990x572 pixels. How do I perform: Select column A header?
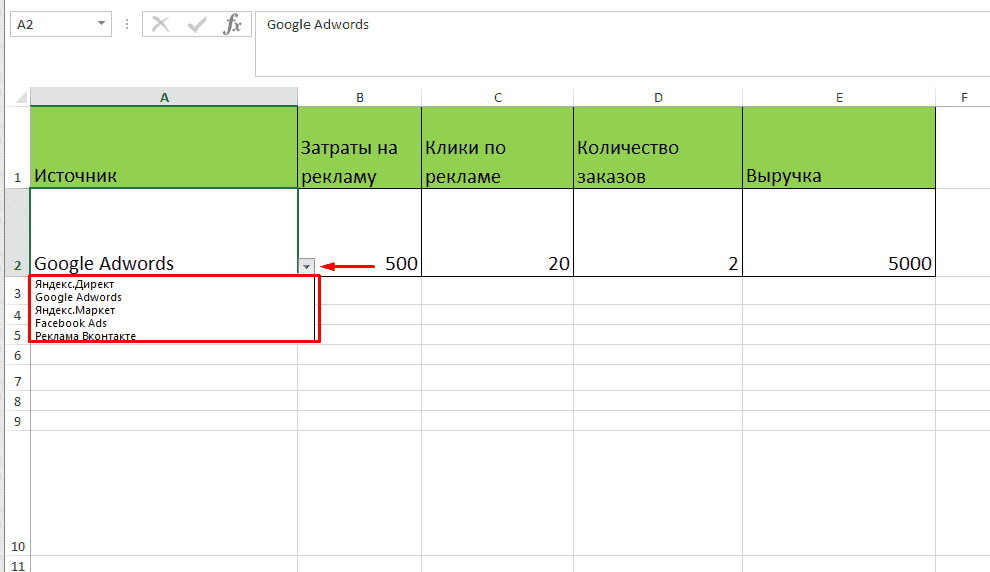(164, 97)
